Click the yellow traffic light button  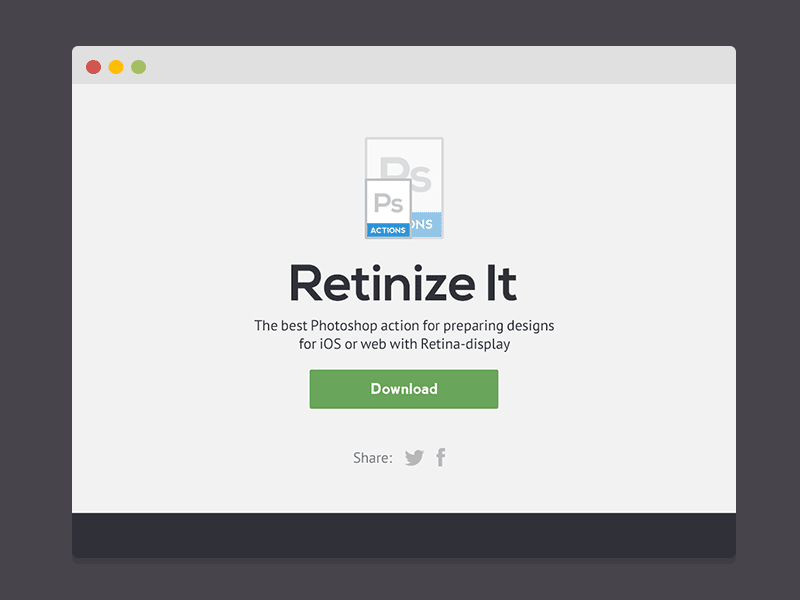click(x=116, y=65)
